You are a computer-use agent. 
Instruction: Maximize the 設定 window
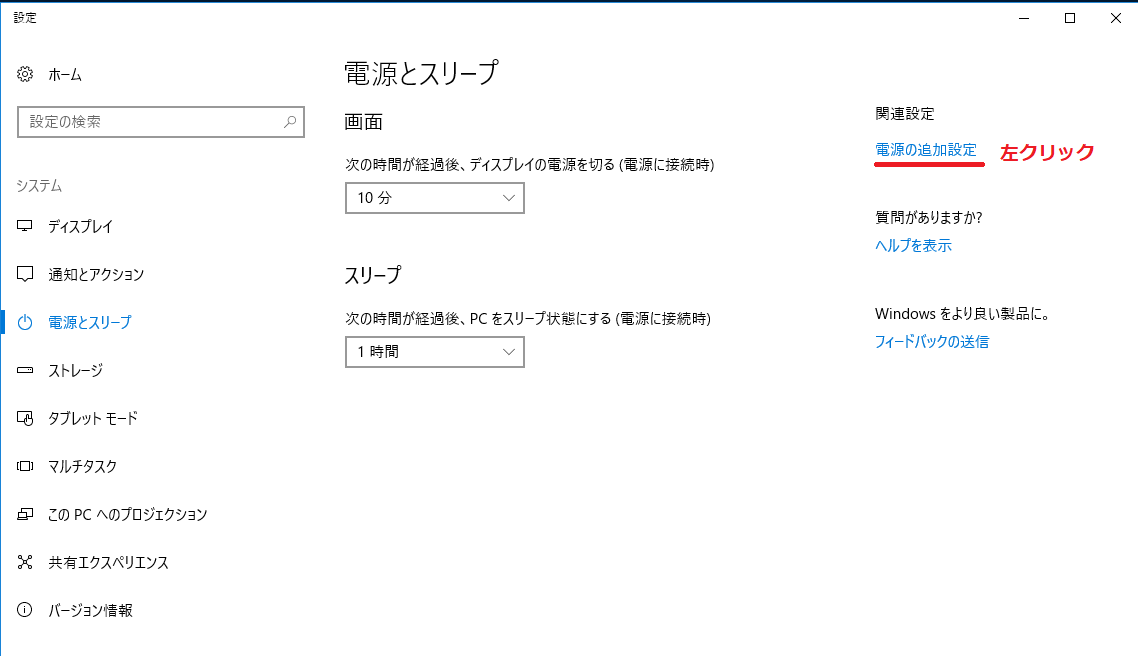(x=1070, y=18)
